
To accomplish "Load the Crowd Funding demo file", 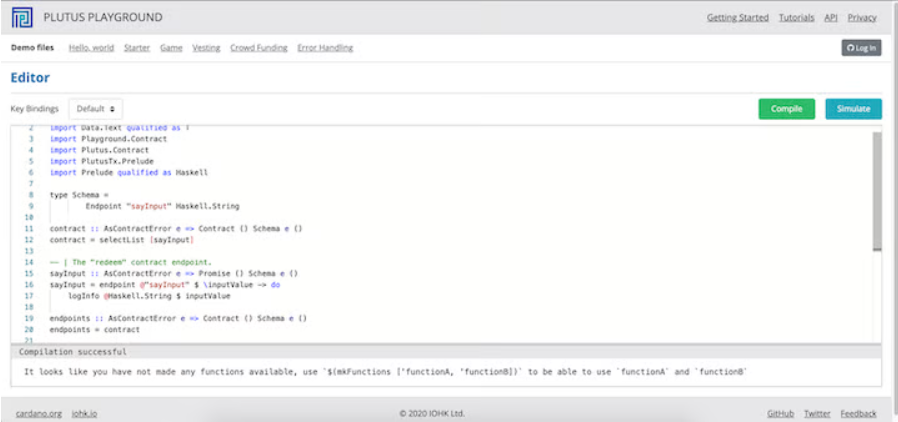I will [x=259, y=48].
